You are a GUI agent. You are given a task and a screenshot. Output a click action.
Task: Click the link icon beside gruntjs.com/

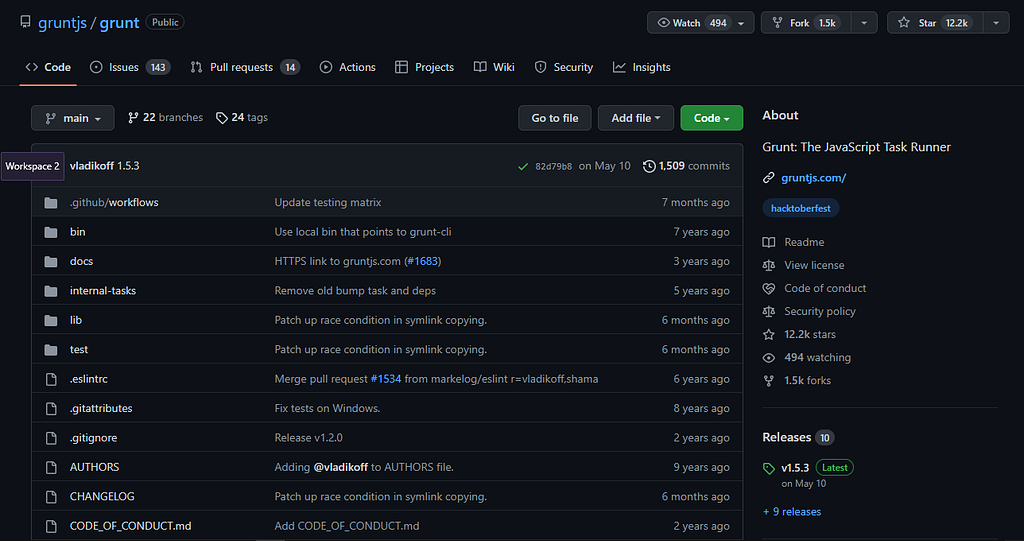[769, 178]
